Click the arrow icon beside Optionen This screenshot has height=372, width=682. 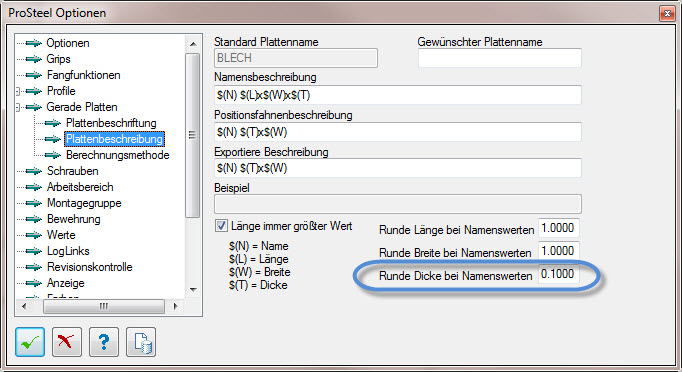pos(33,43)
